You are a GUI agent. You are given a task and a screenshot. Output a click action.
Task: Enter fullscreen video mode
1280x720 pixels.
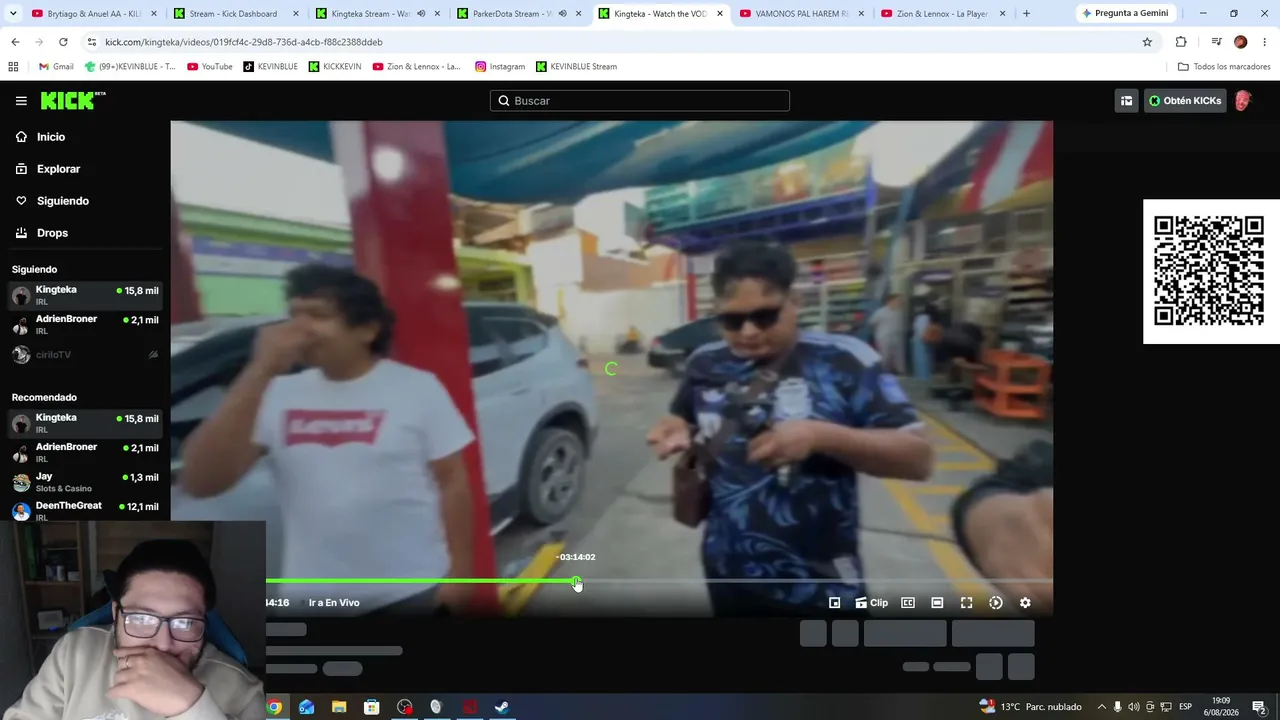click(x=966, y=603)
